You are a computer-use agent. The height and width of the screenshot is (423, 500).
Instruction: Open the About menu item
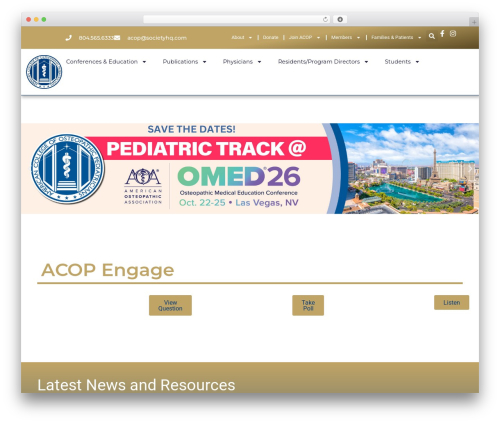point(238,37)
